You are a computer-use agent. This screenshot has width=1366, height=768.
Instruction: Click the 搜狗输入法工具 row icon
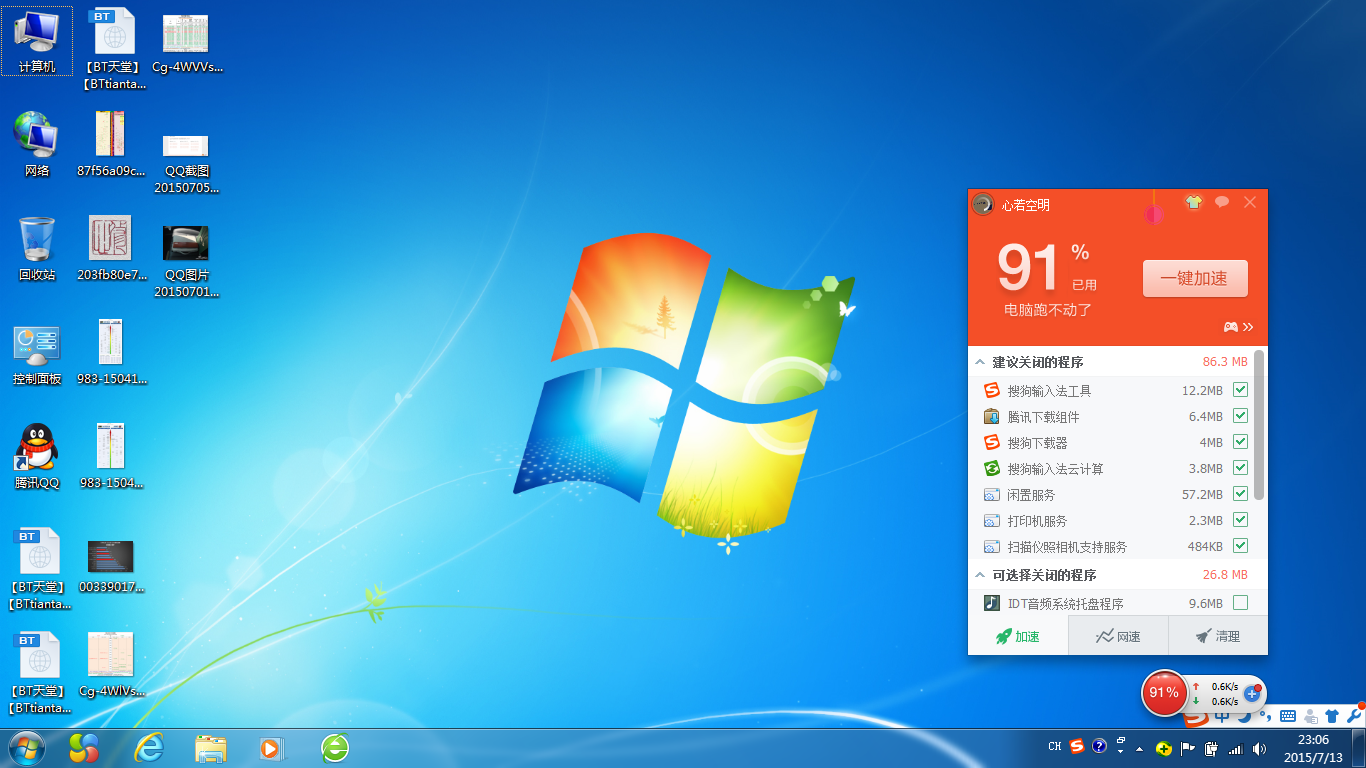tap(992, 390)
